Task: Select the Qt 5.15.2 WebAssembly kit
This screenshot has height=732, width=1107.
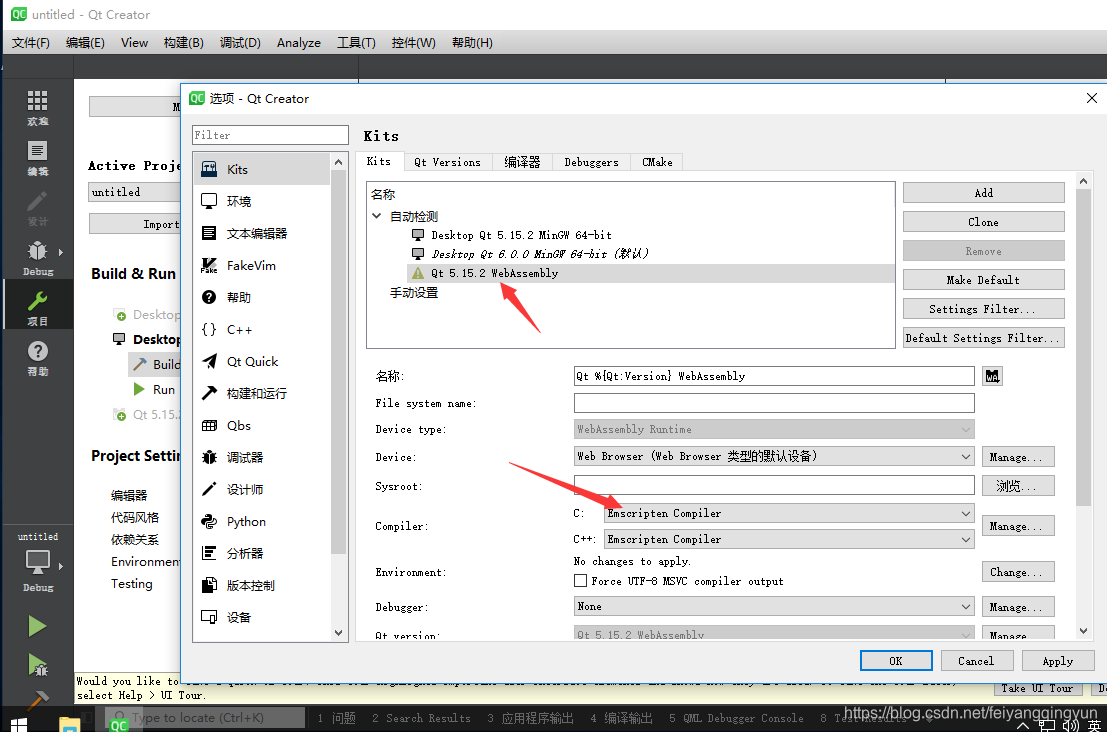Action: pos(494,273)
